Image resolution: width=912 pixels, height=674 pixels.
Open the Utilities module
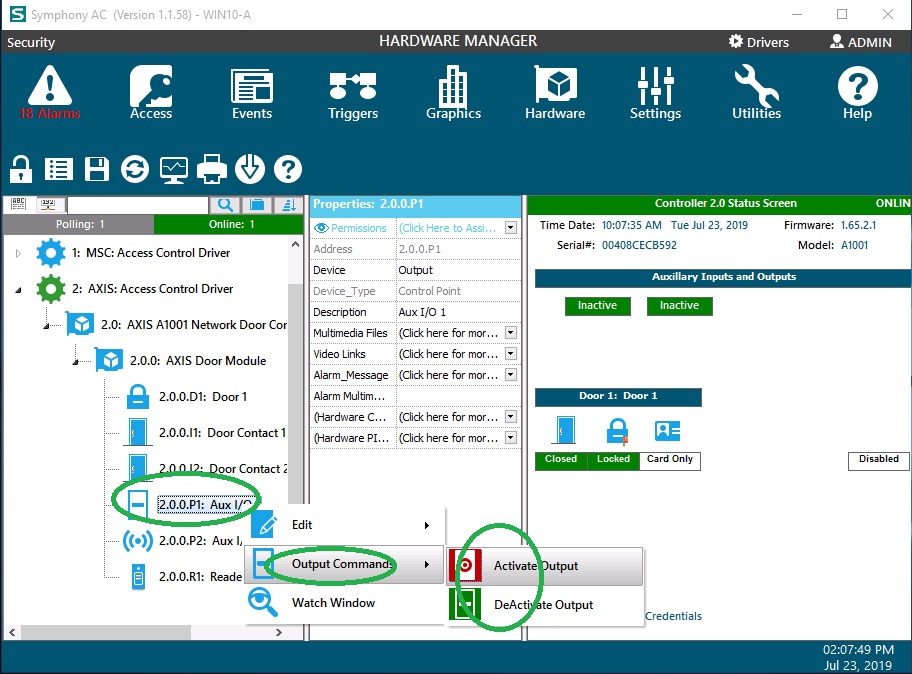point(756,92)
